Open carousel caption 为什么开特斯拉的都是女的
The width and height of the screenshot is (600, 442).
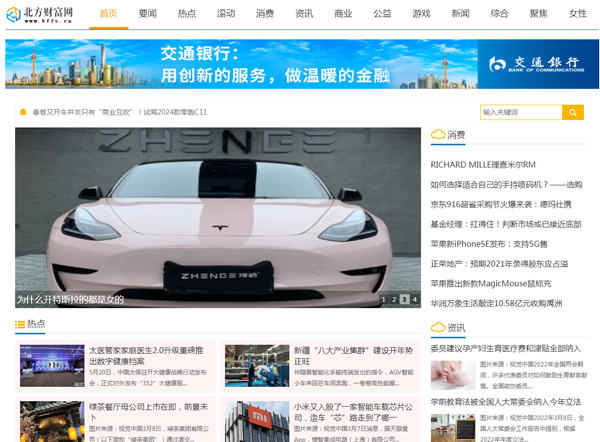70,300
